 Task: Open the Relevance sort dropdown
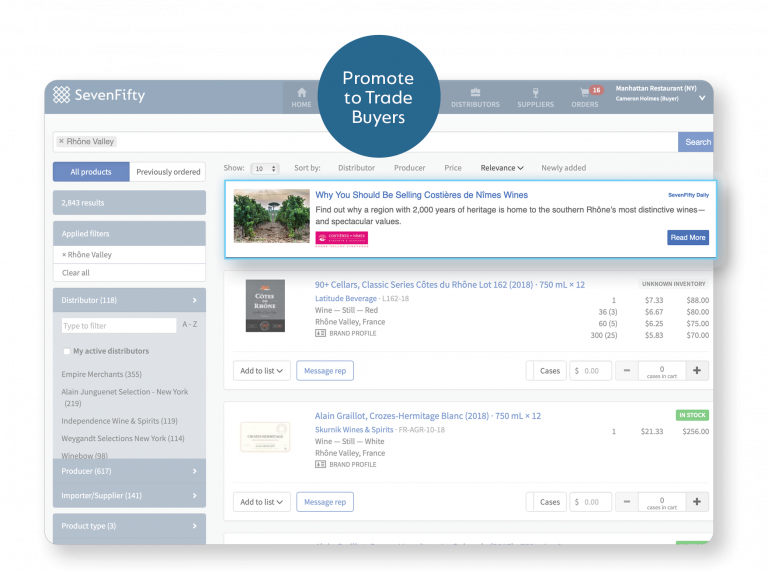point(502,168)
